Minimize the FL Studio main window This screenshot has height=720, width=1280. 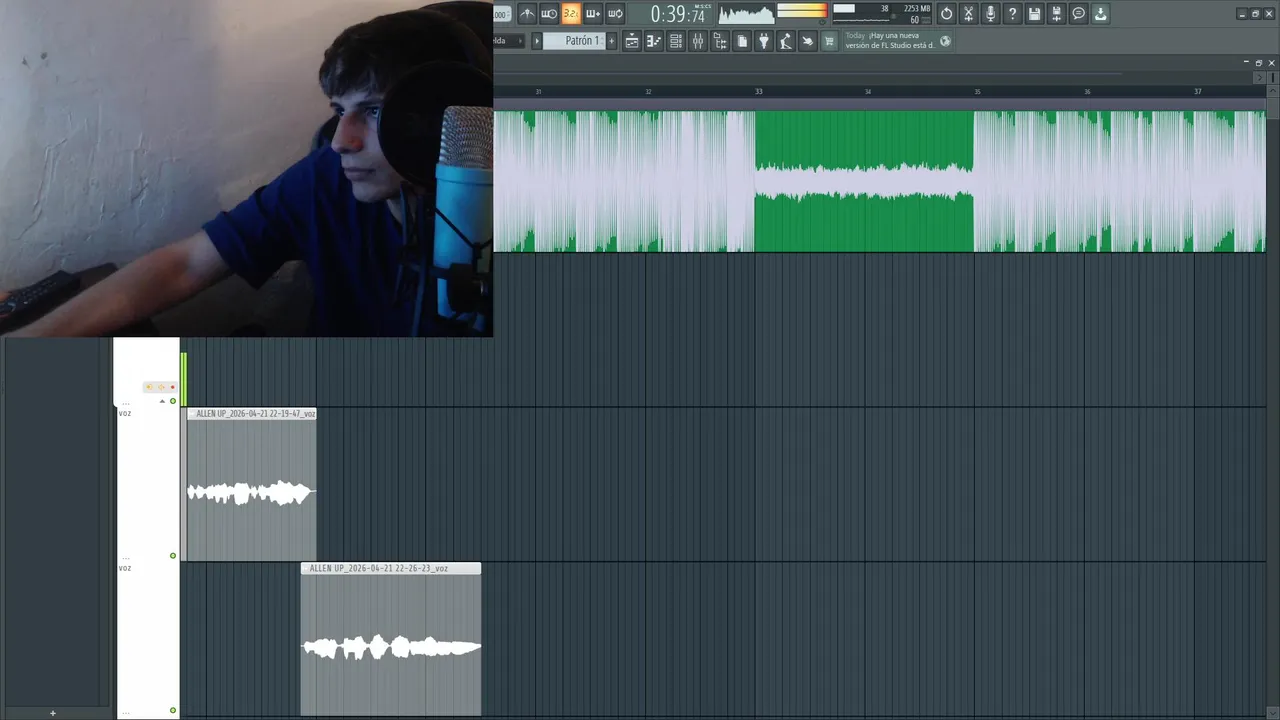pos(1242,14)
